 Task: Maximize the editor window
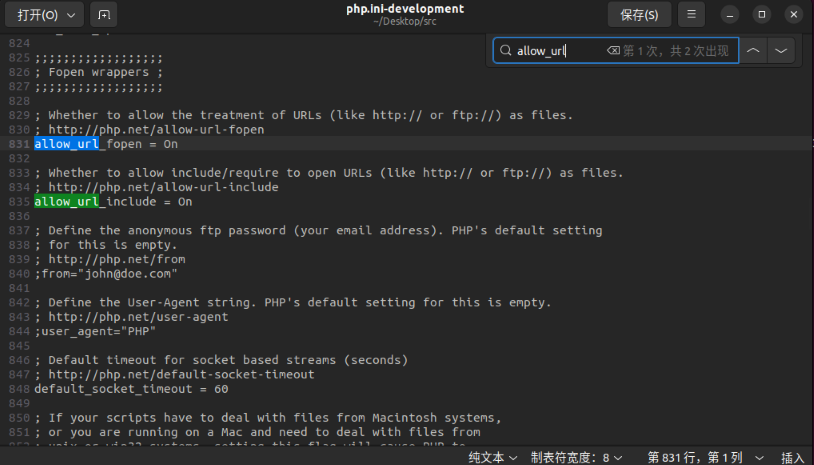point(762,15)
